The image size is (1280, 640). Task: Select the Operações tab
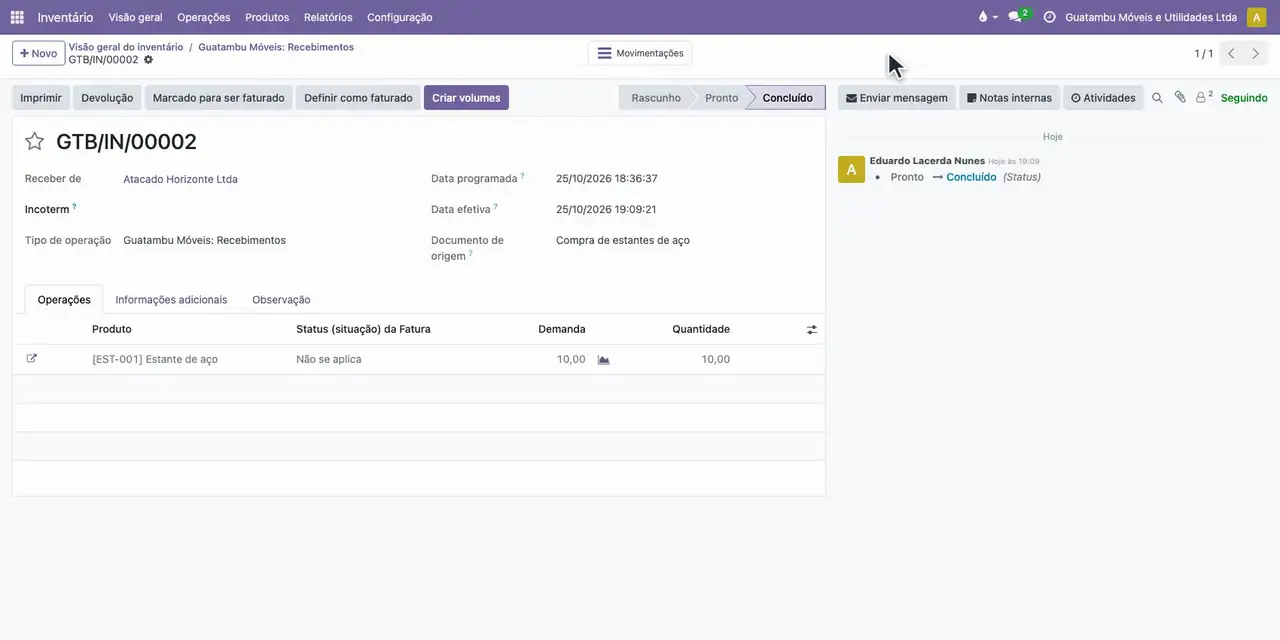point(64,300)
